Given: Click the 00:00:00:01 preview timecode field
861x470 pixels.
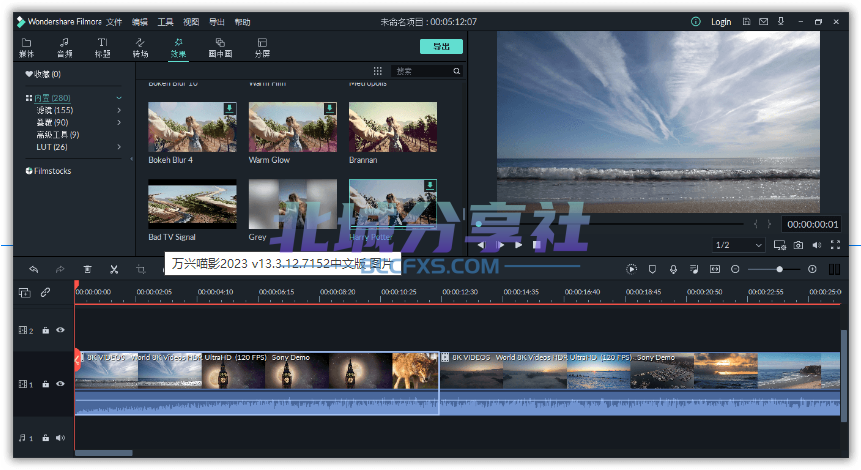Looking at the screenshot, I should 812,224.
